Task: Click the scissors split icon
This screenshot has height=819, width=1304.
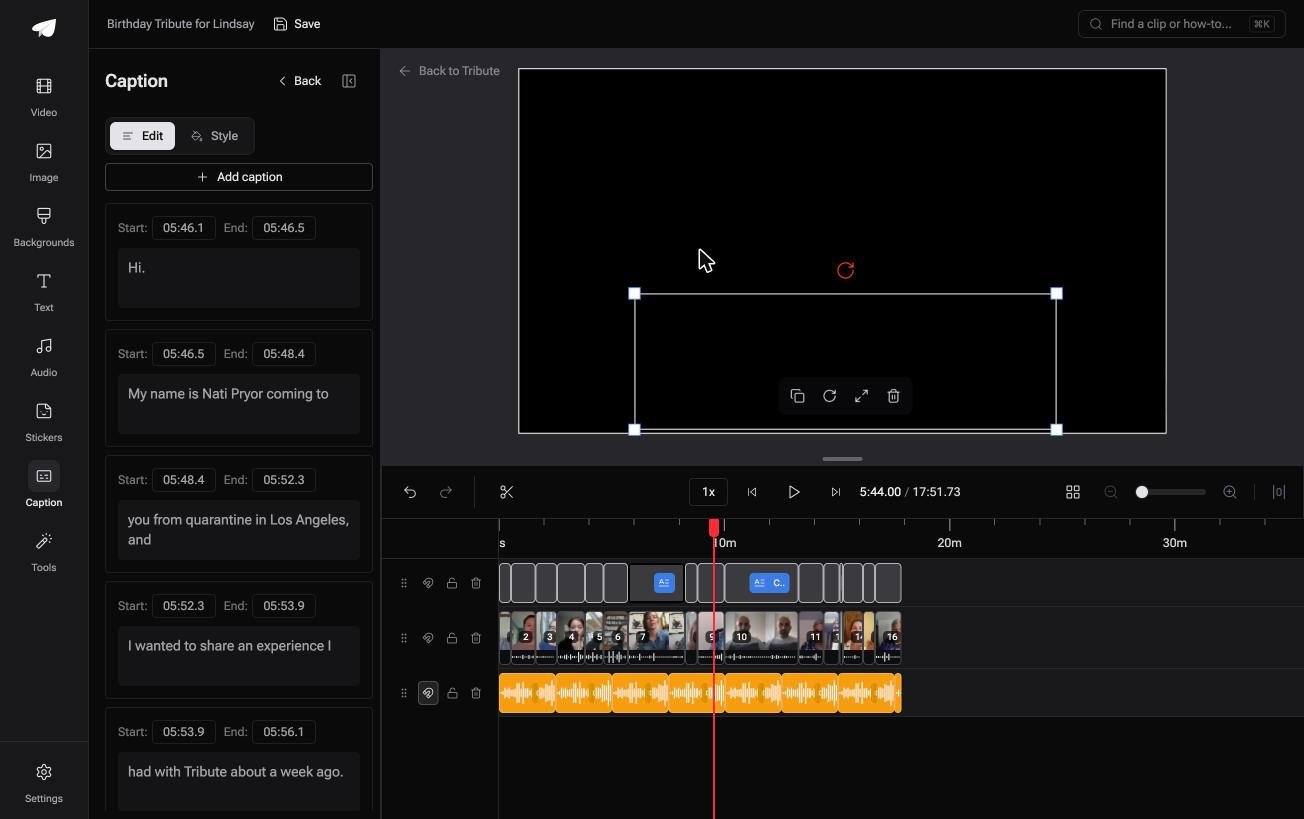Action: [x=507, y=492]
